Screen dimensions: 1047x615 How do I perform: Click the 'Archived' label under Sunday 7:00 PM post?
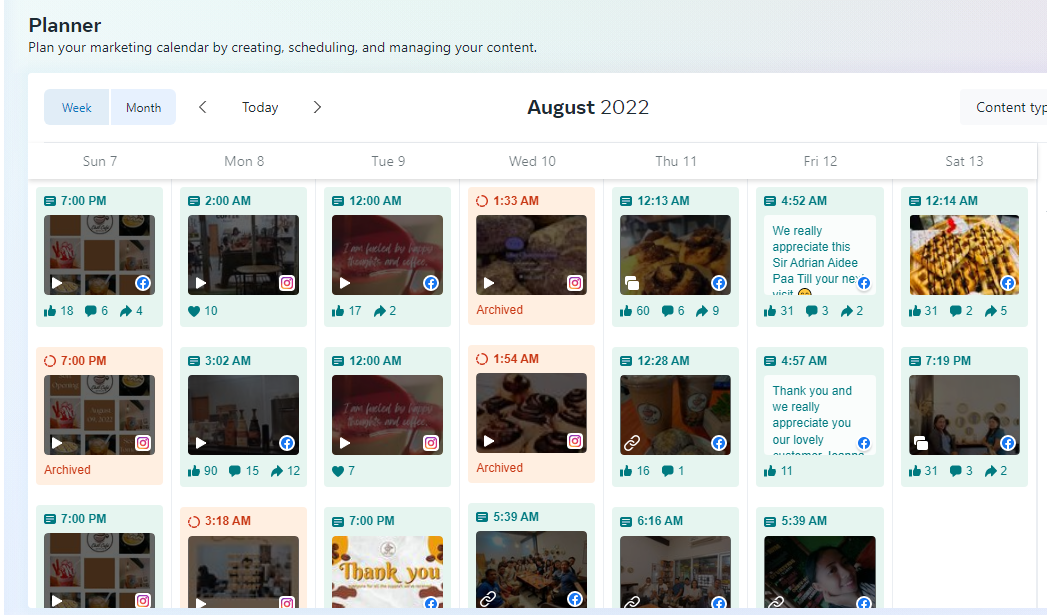point(67,470)
